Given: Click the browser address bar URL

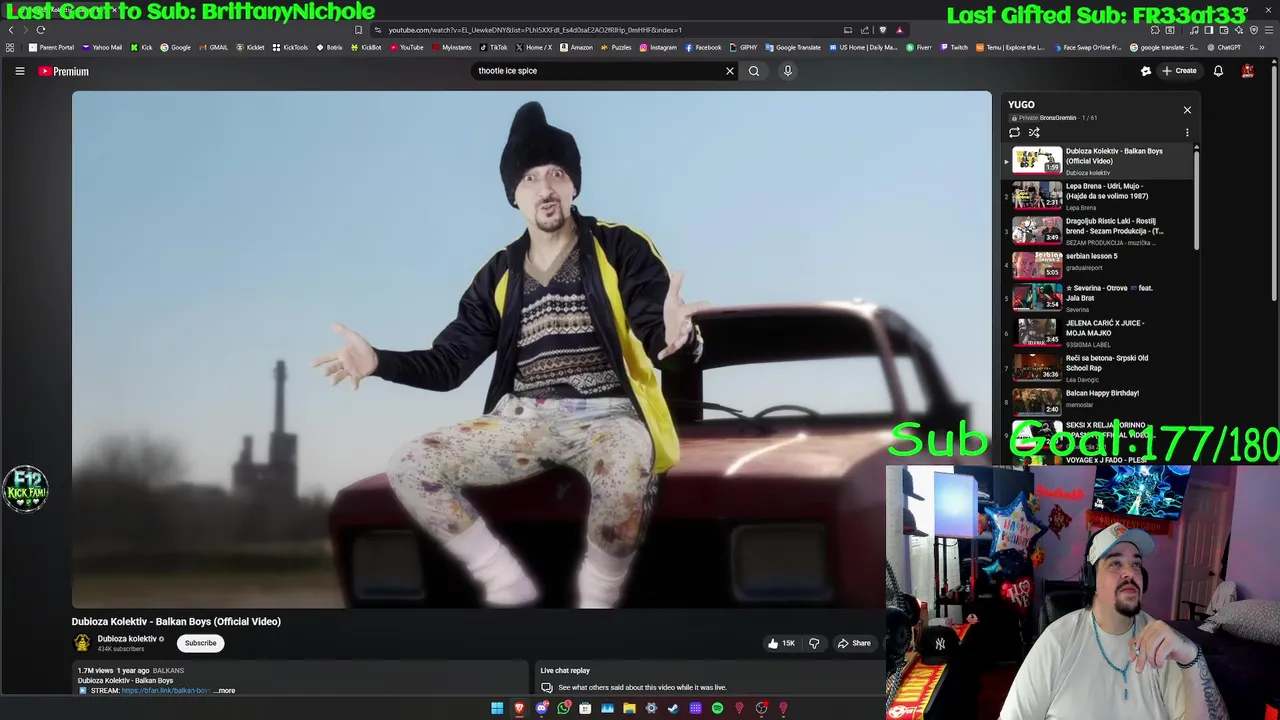Looking at the screenshot, I should coord(535,30).
